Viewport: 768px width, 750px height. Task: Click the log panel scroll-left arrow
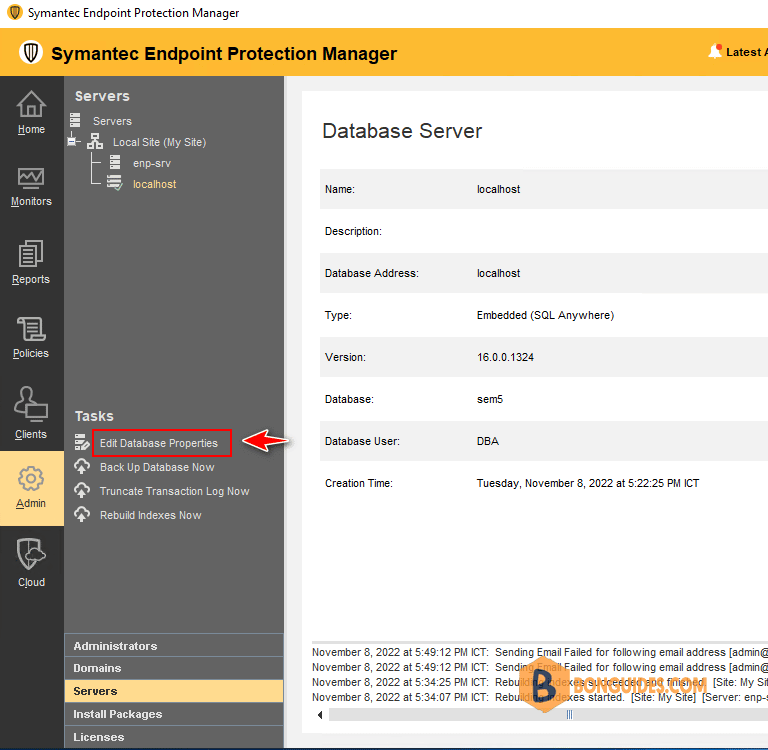point(320,715)
